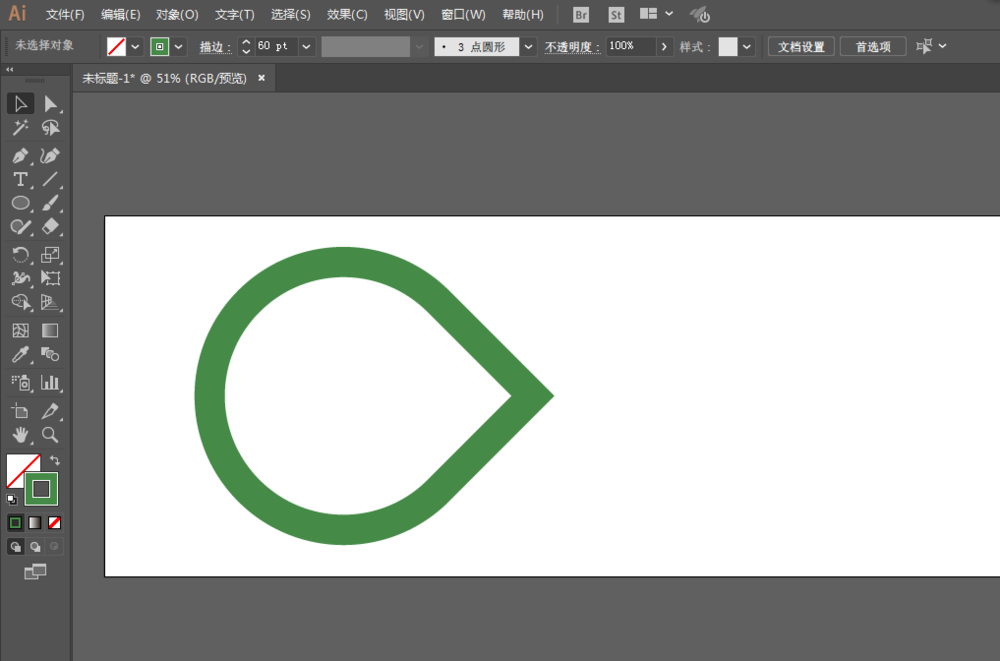Select the Direct Selection tool

(x=52, y=103)
